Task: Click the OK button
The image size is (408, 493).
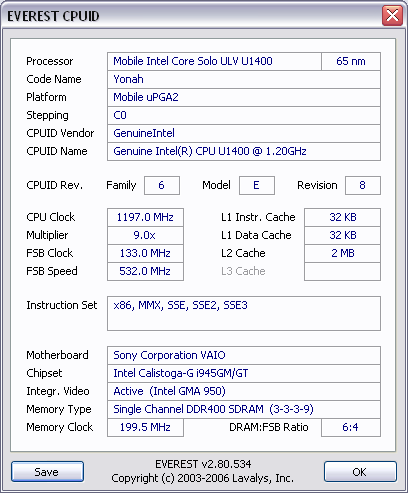Action: (x=360, y=472)
